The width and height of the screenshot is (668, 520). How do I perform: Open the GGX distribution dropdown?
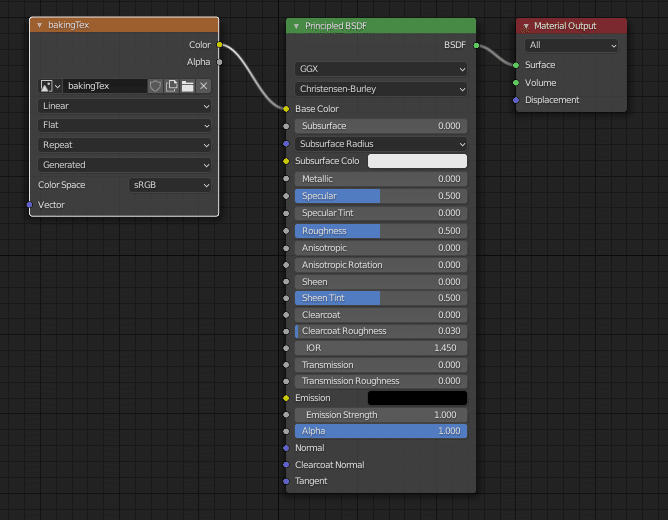(x=381, y=69)
